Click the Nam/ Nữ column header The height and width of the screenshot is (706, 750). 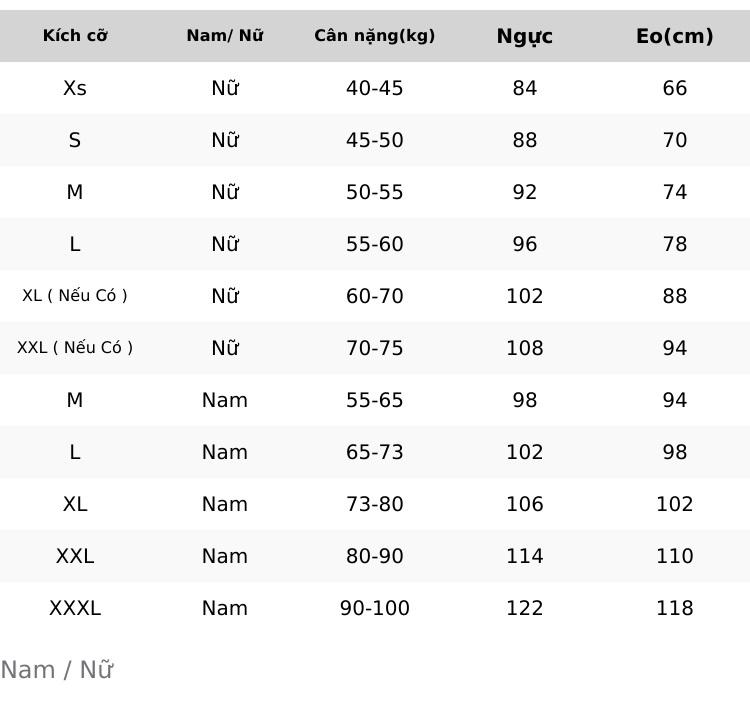pyautogui.click(x=225, y=36)
